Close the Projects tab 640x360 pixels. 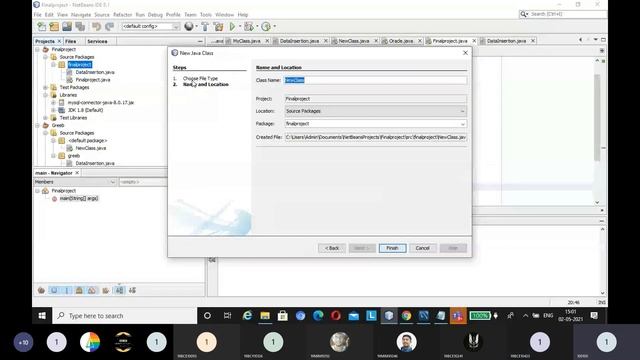59,41
